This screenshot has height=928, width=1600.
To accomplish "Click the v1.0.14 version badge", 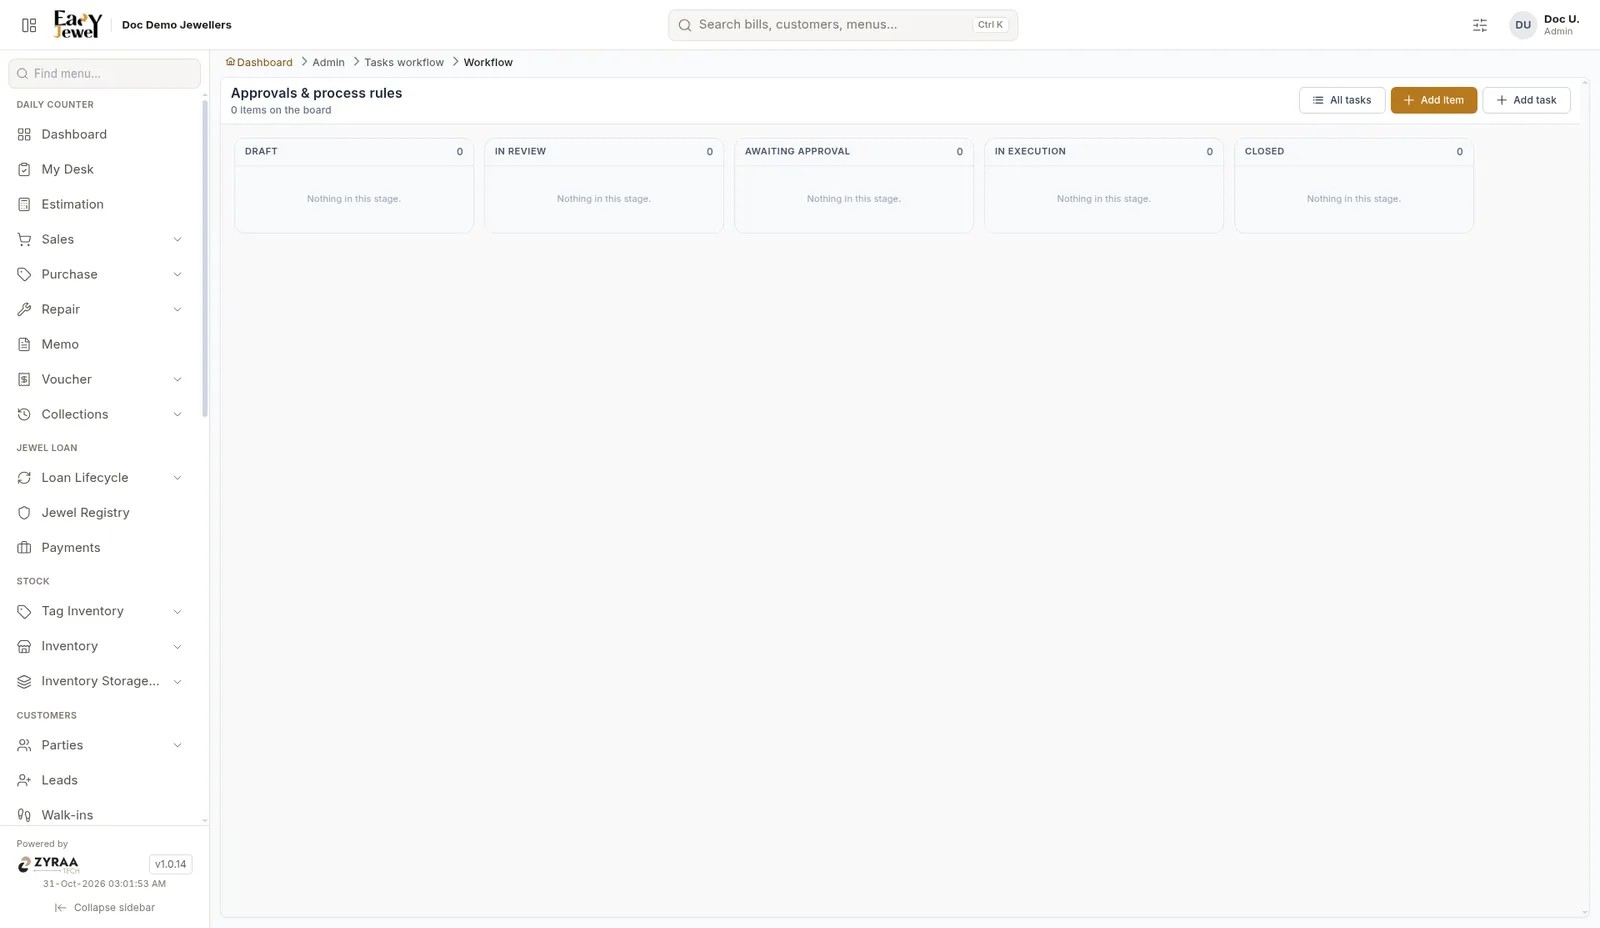I will (170, 864).
